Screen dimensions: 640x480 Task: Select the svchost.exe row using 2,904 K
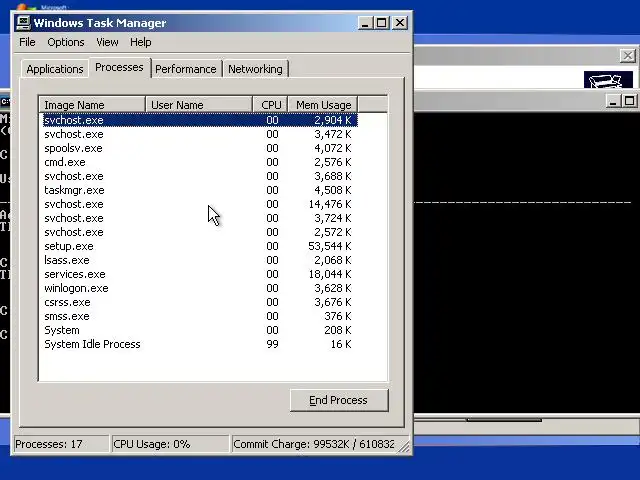[200, 120]
